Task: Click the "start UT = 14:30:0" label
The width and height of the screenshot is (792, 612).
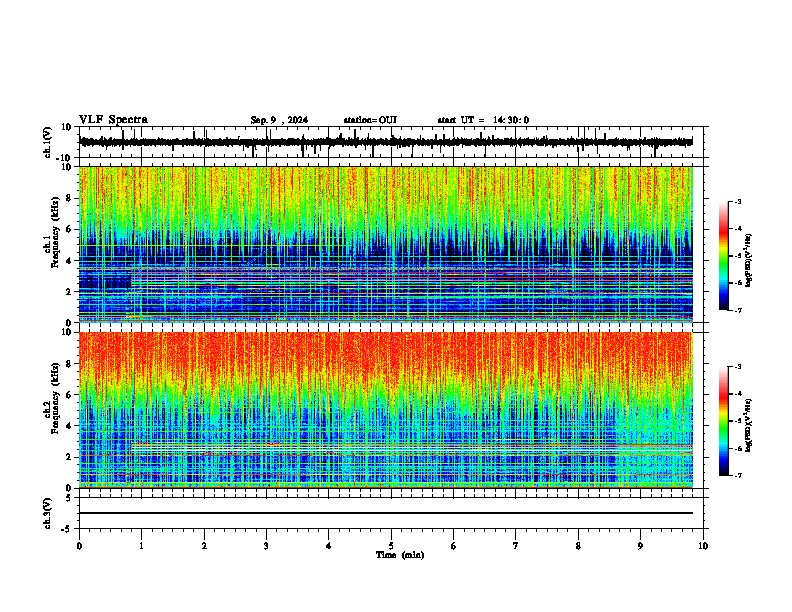Action: point(483,120)
